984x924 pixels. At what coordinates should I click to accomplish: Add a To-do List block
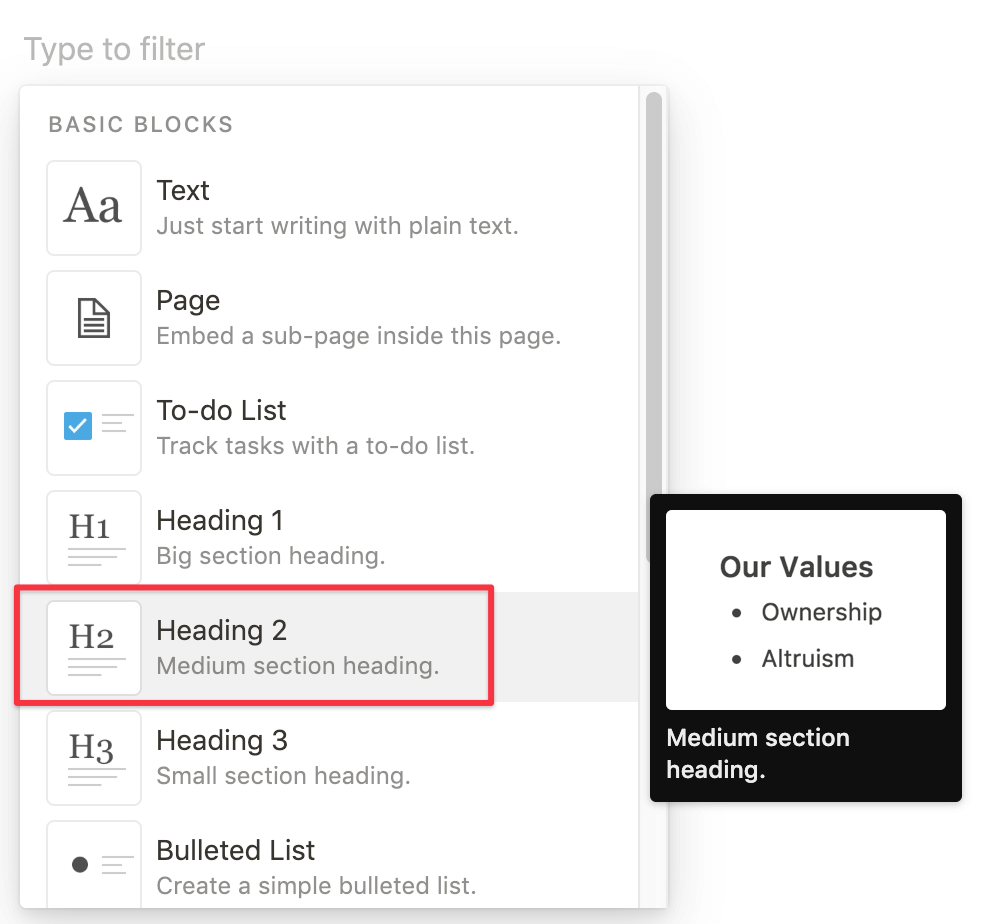click(221, 411)
